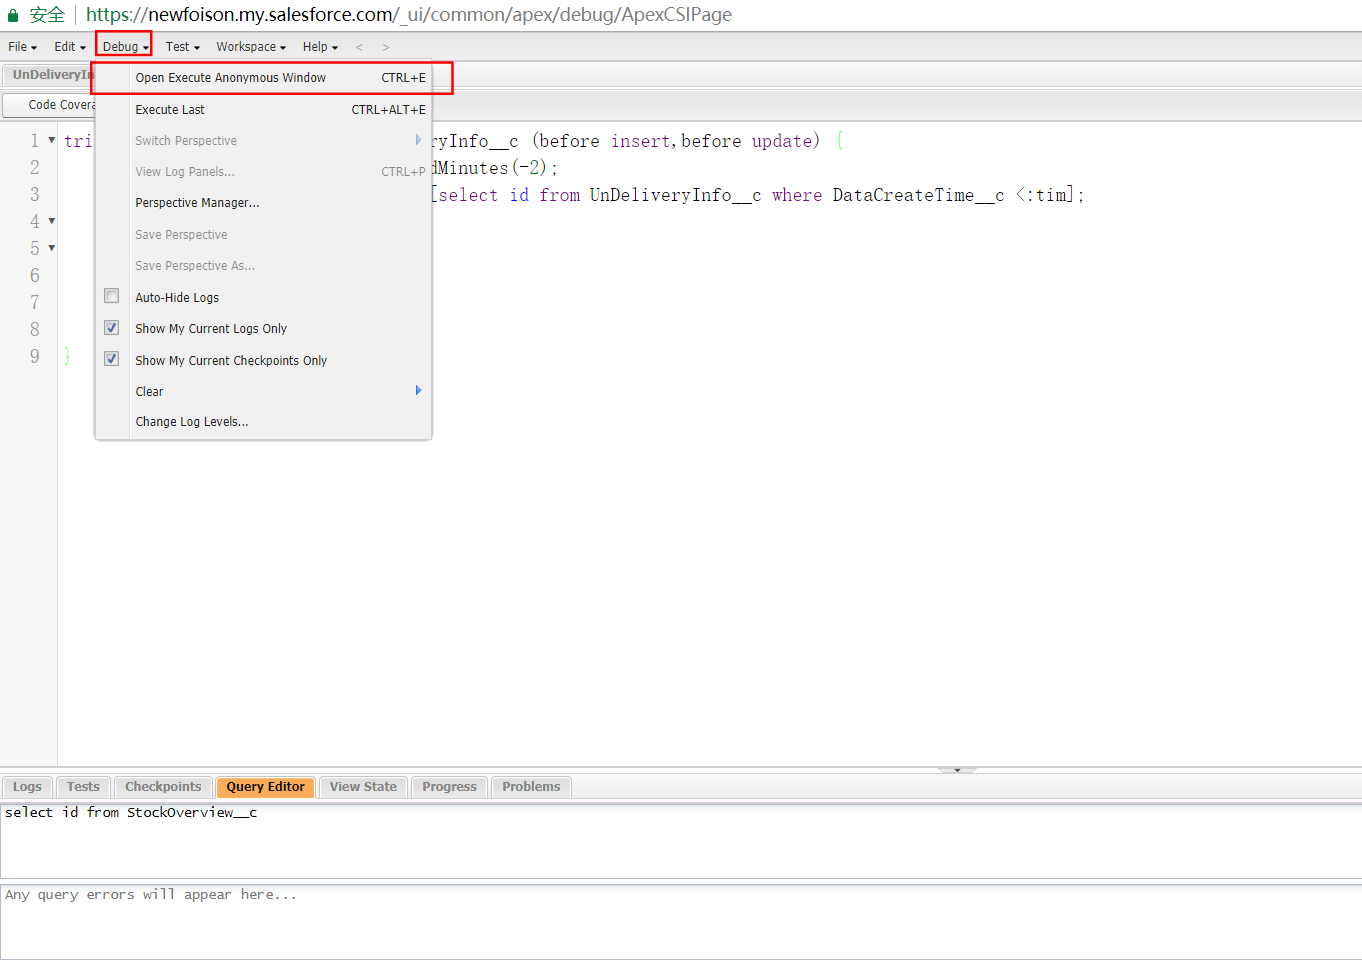This screenshot has width=1362, height=963.
Task: Choose Save Perspective As…
Action: coord(264,266)
